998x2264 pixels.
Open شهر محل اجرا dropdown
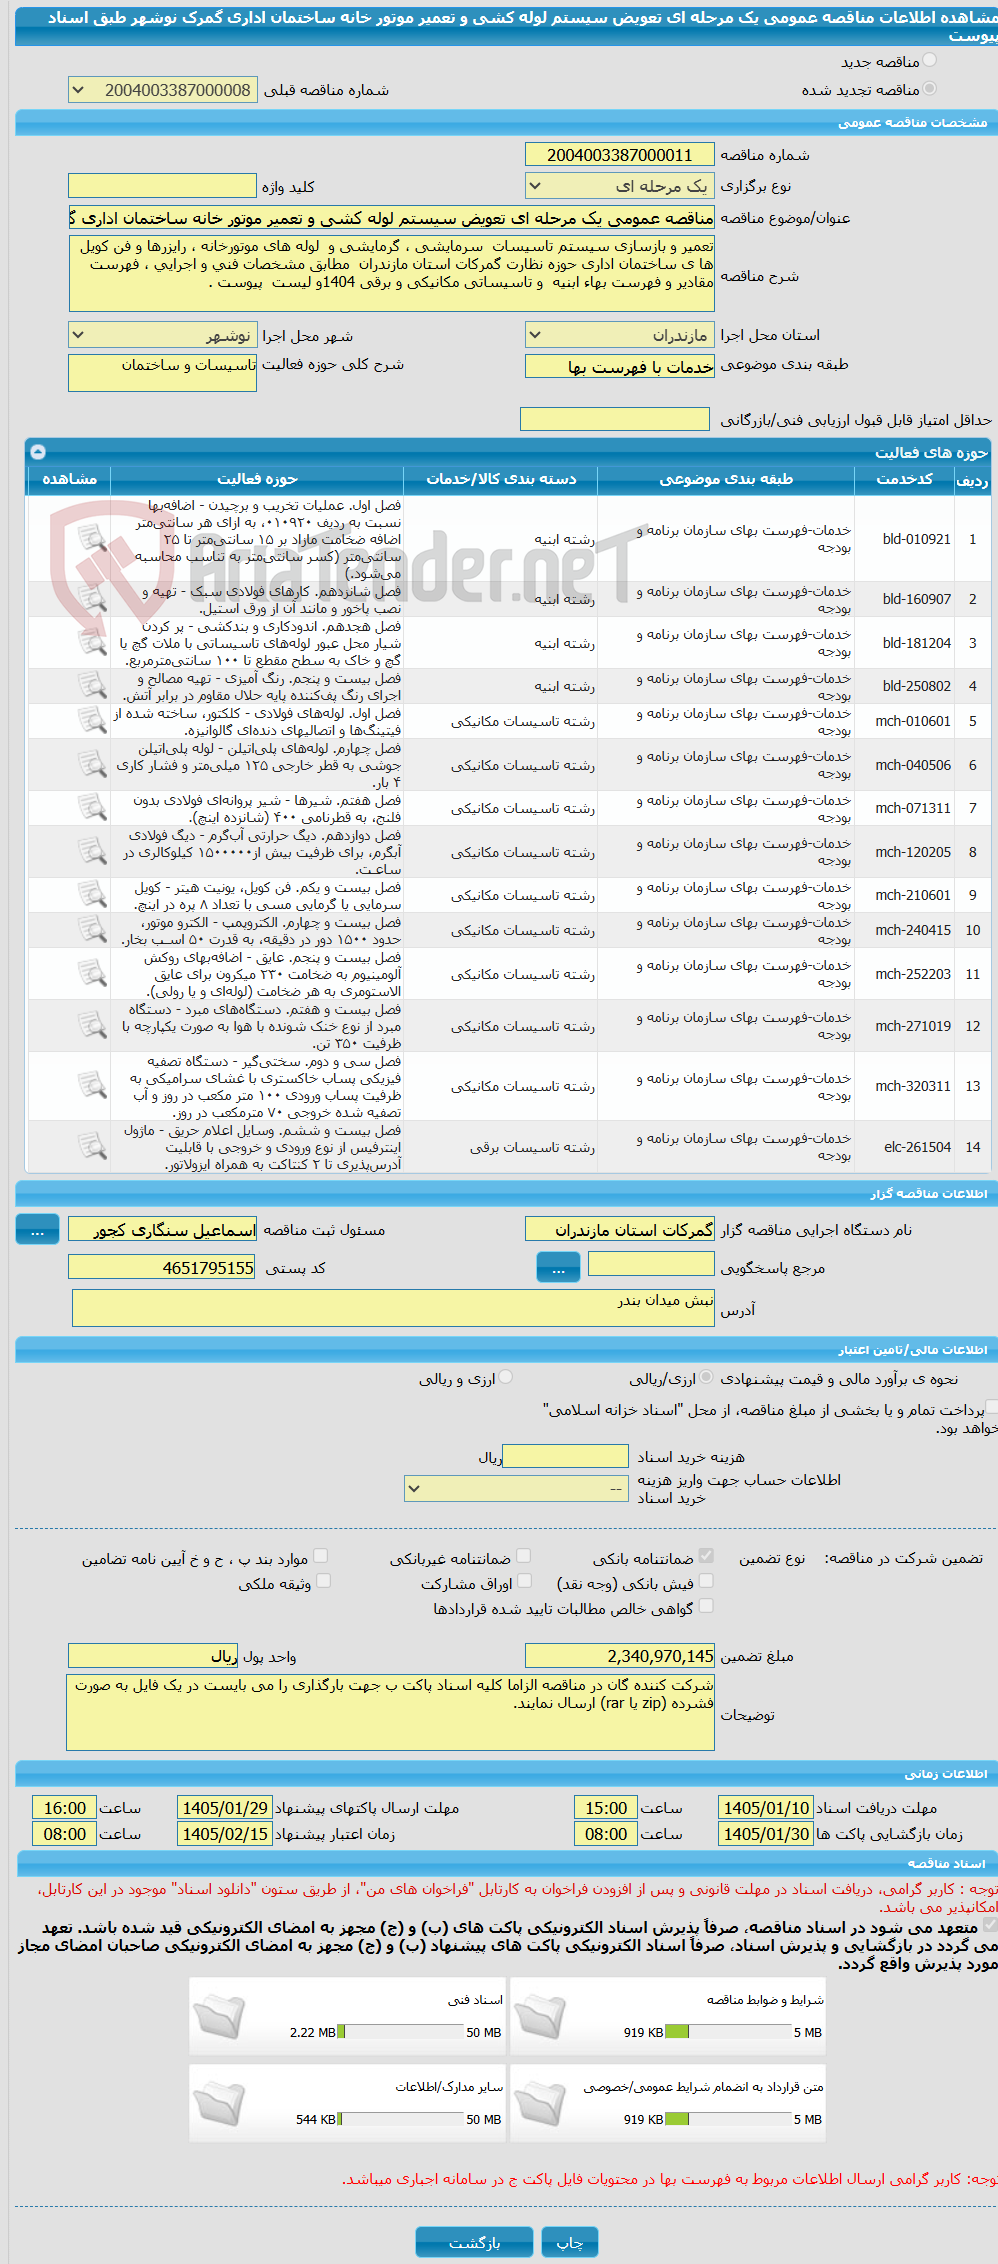click(162, 335)
